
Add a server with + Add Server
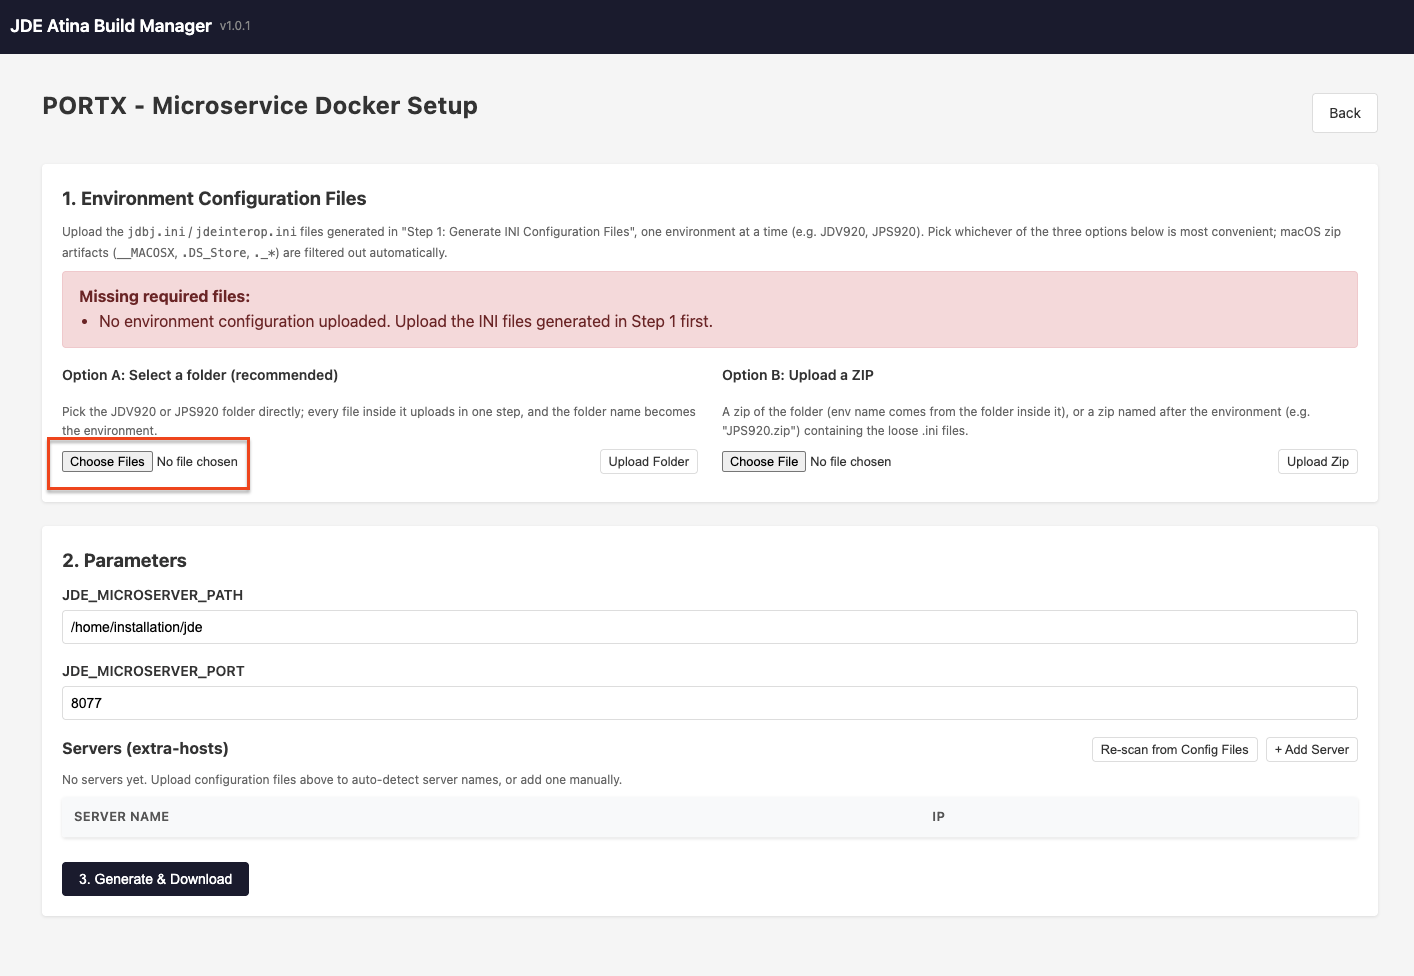[1311, 749]
